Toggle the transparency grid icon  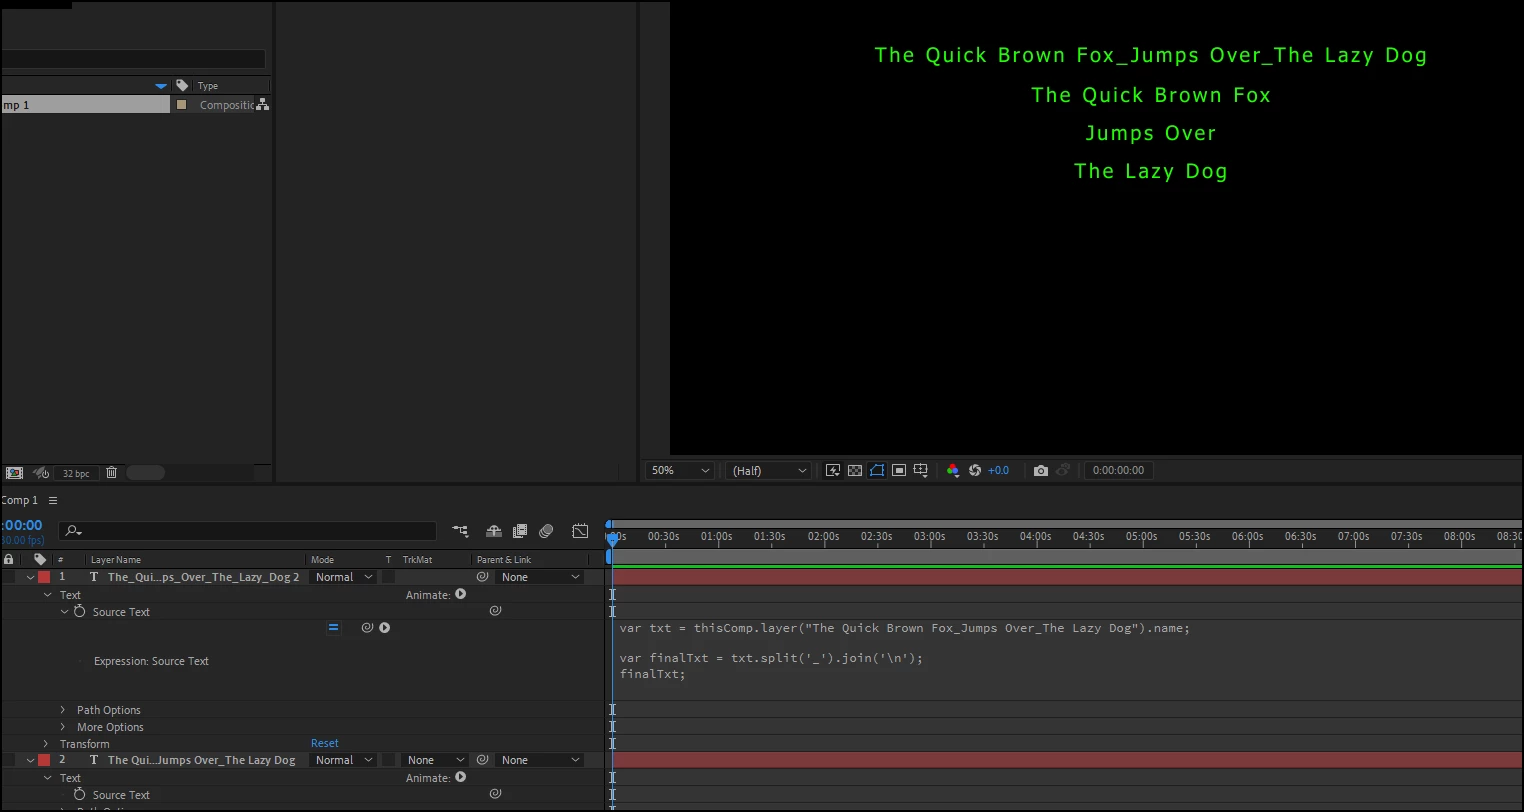pos(855,470)
